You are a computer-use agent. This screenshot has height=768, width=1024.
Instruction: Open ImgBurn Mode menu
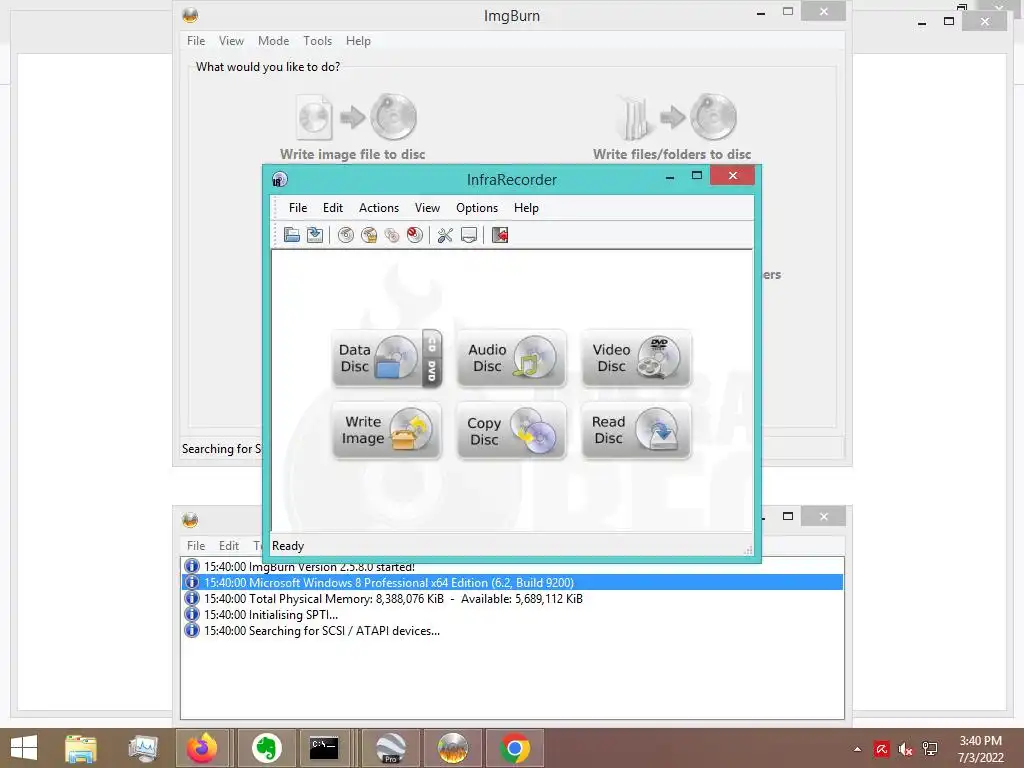point(273,40)
